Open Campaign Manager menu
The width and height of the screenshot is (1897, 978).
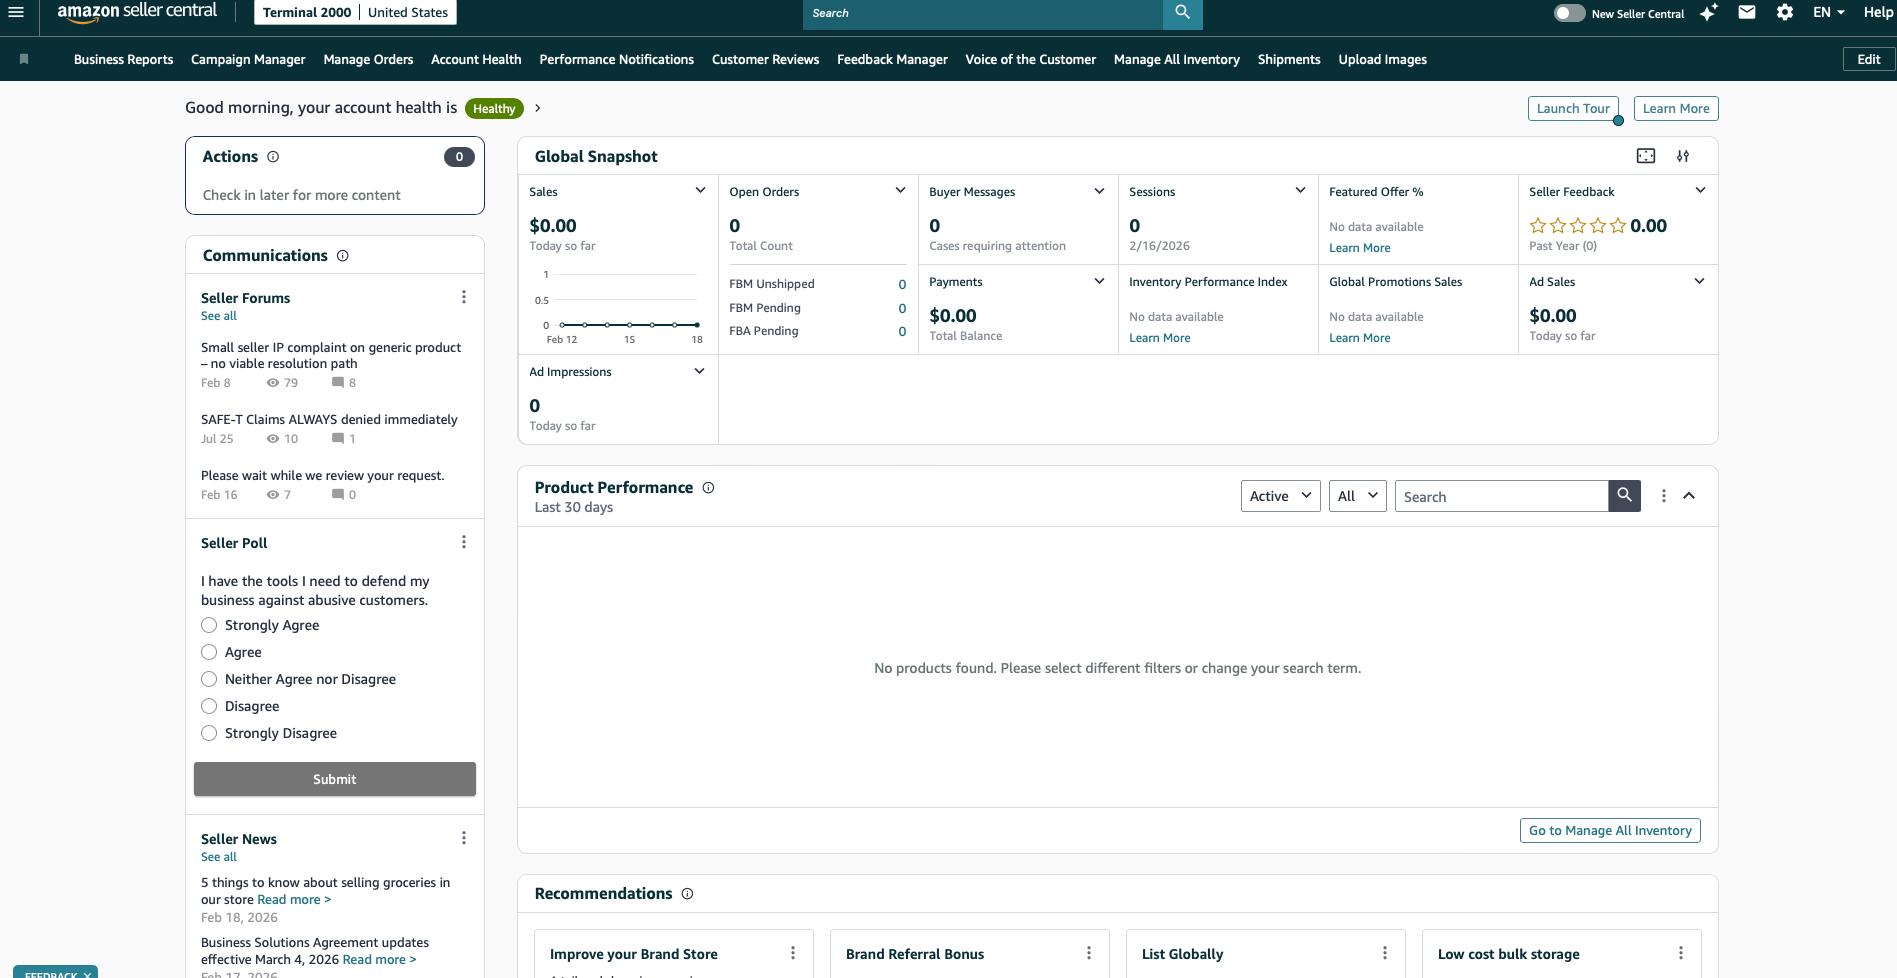tap(248, 59)
